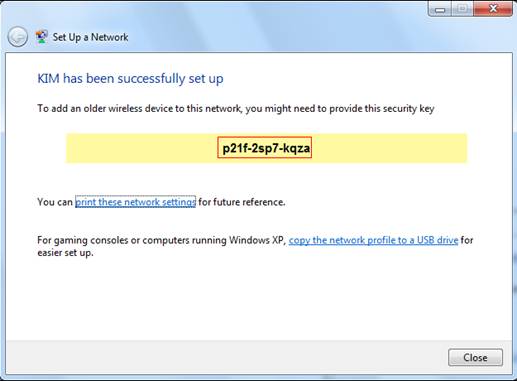The height and width of the screenshot is (381, 517).
Task: Click the Close button at the bottom
Action: (475, 357)
